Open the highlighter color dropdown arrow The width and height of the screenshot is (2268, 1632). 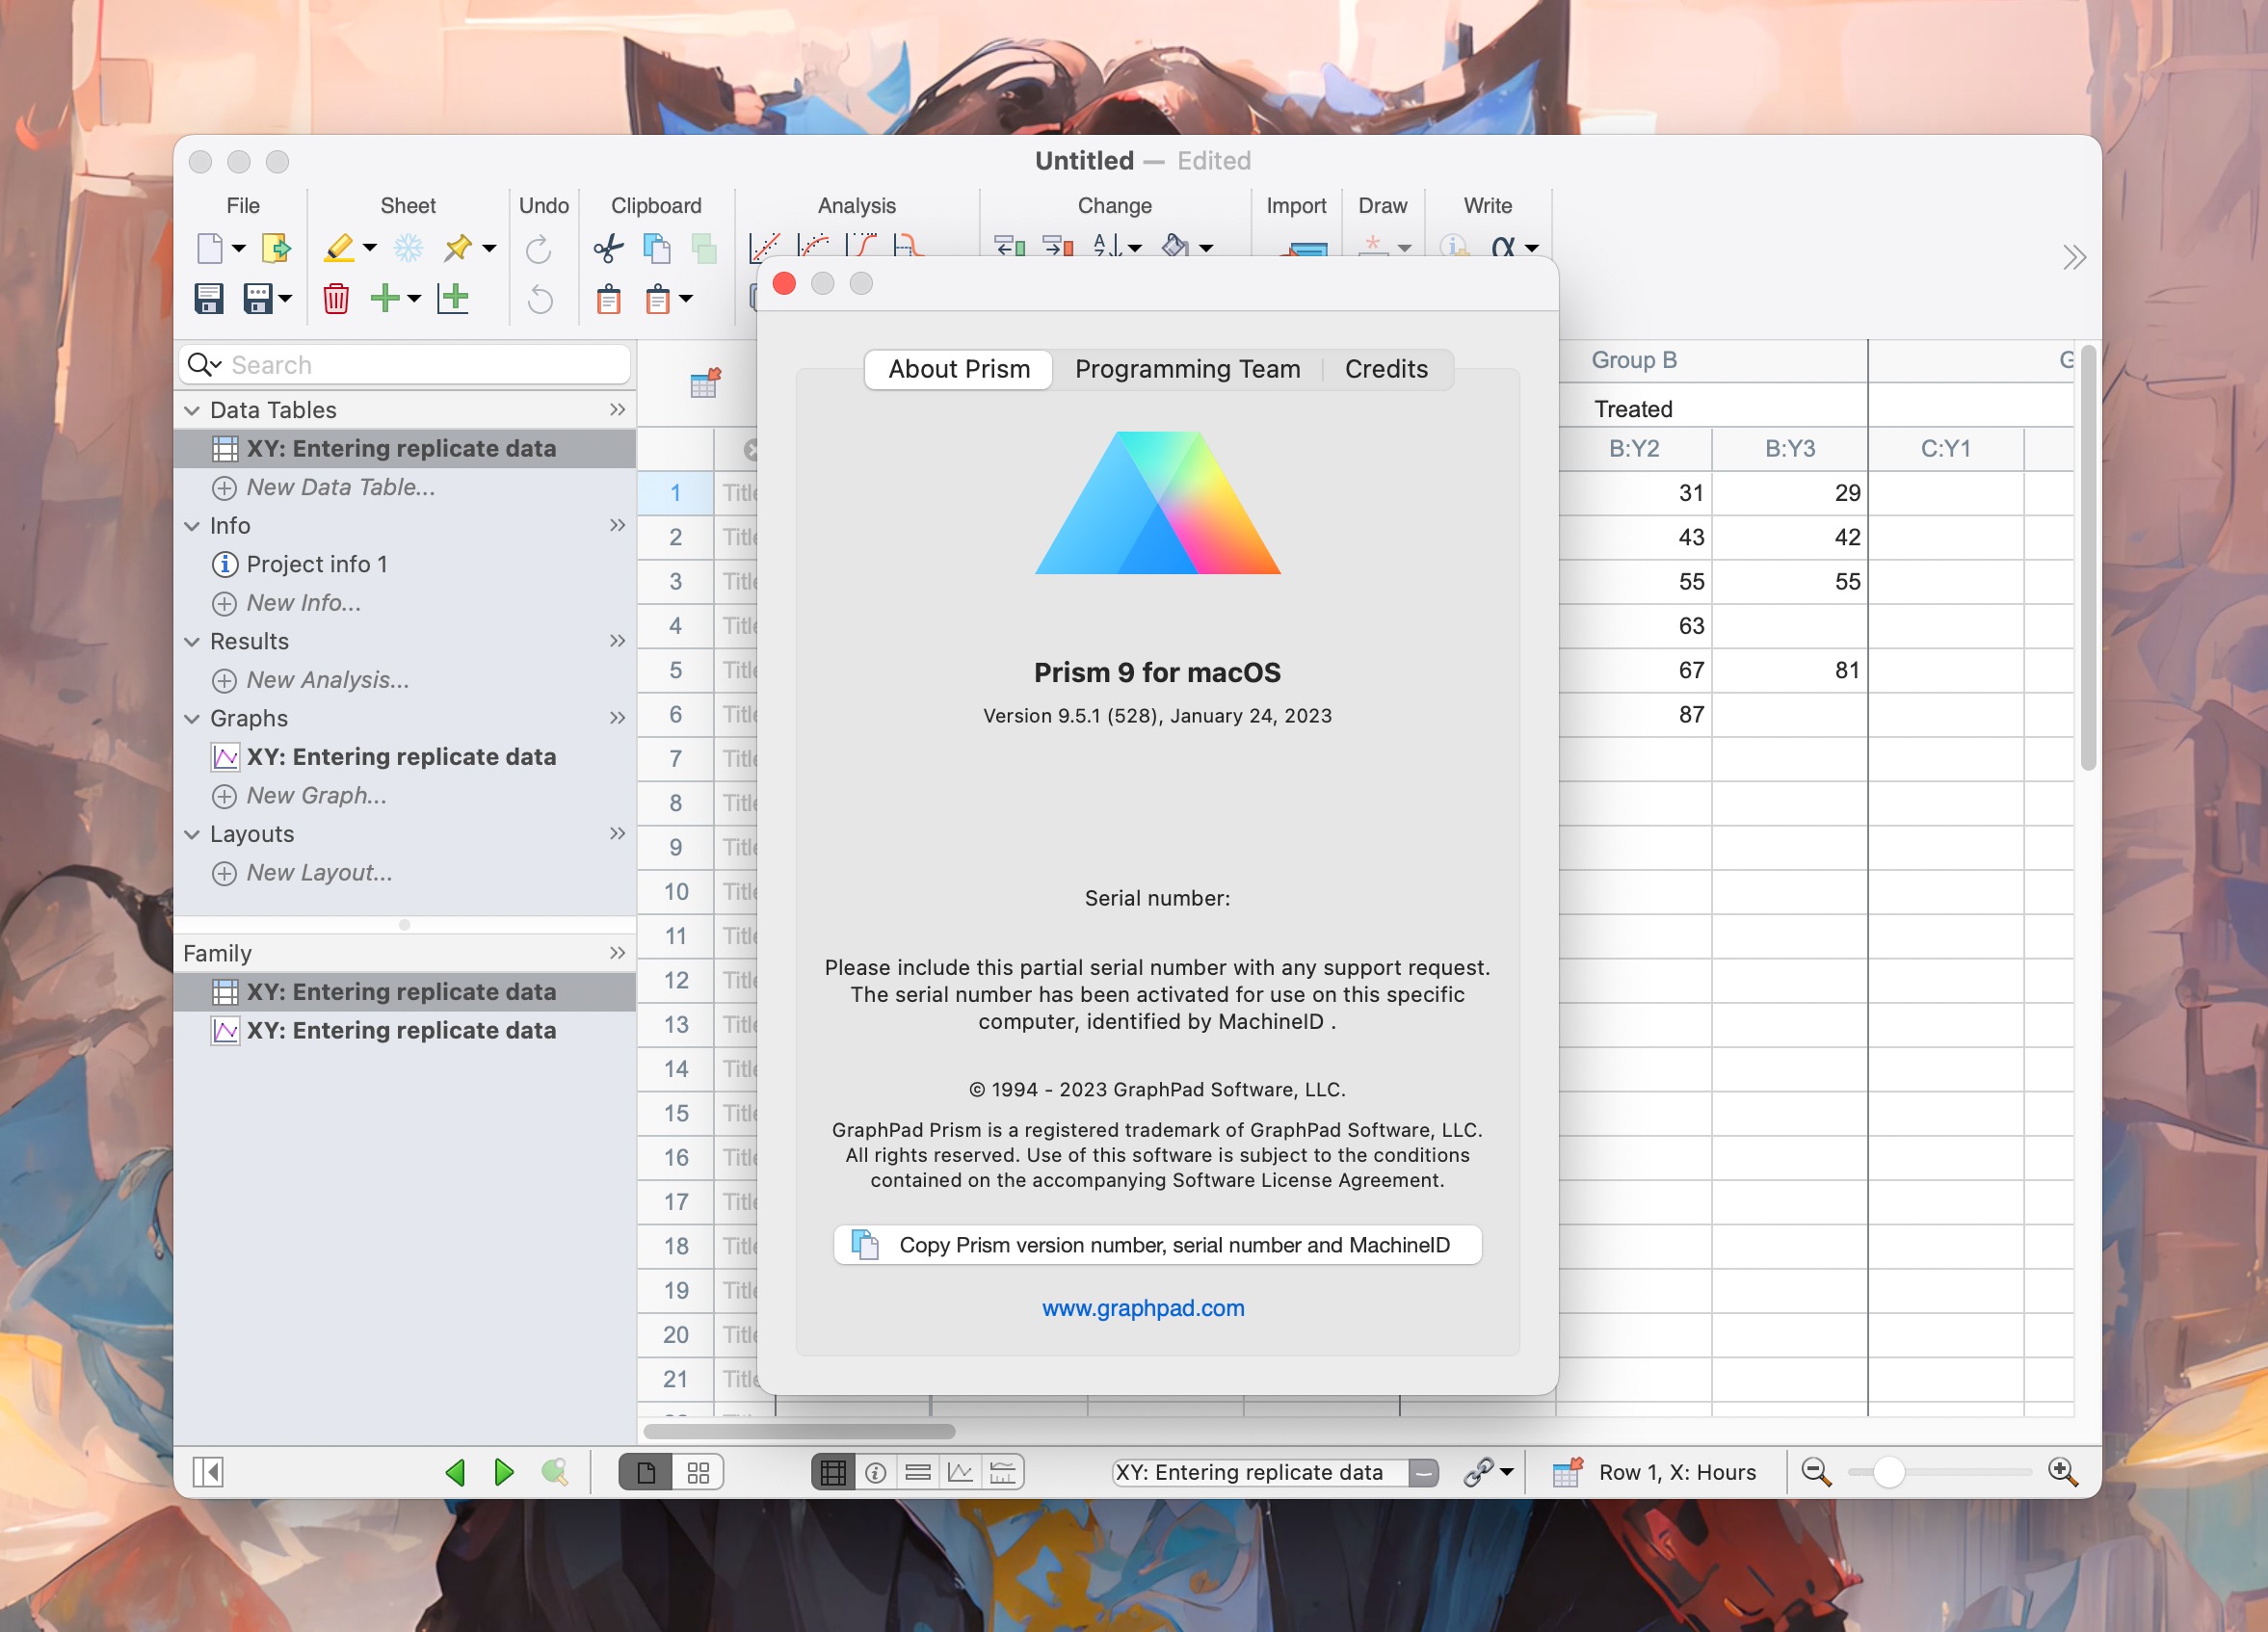[x=370, y=248]
